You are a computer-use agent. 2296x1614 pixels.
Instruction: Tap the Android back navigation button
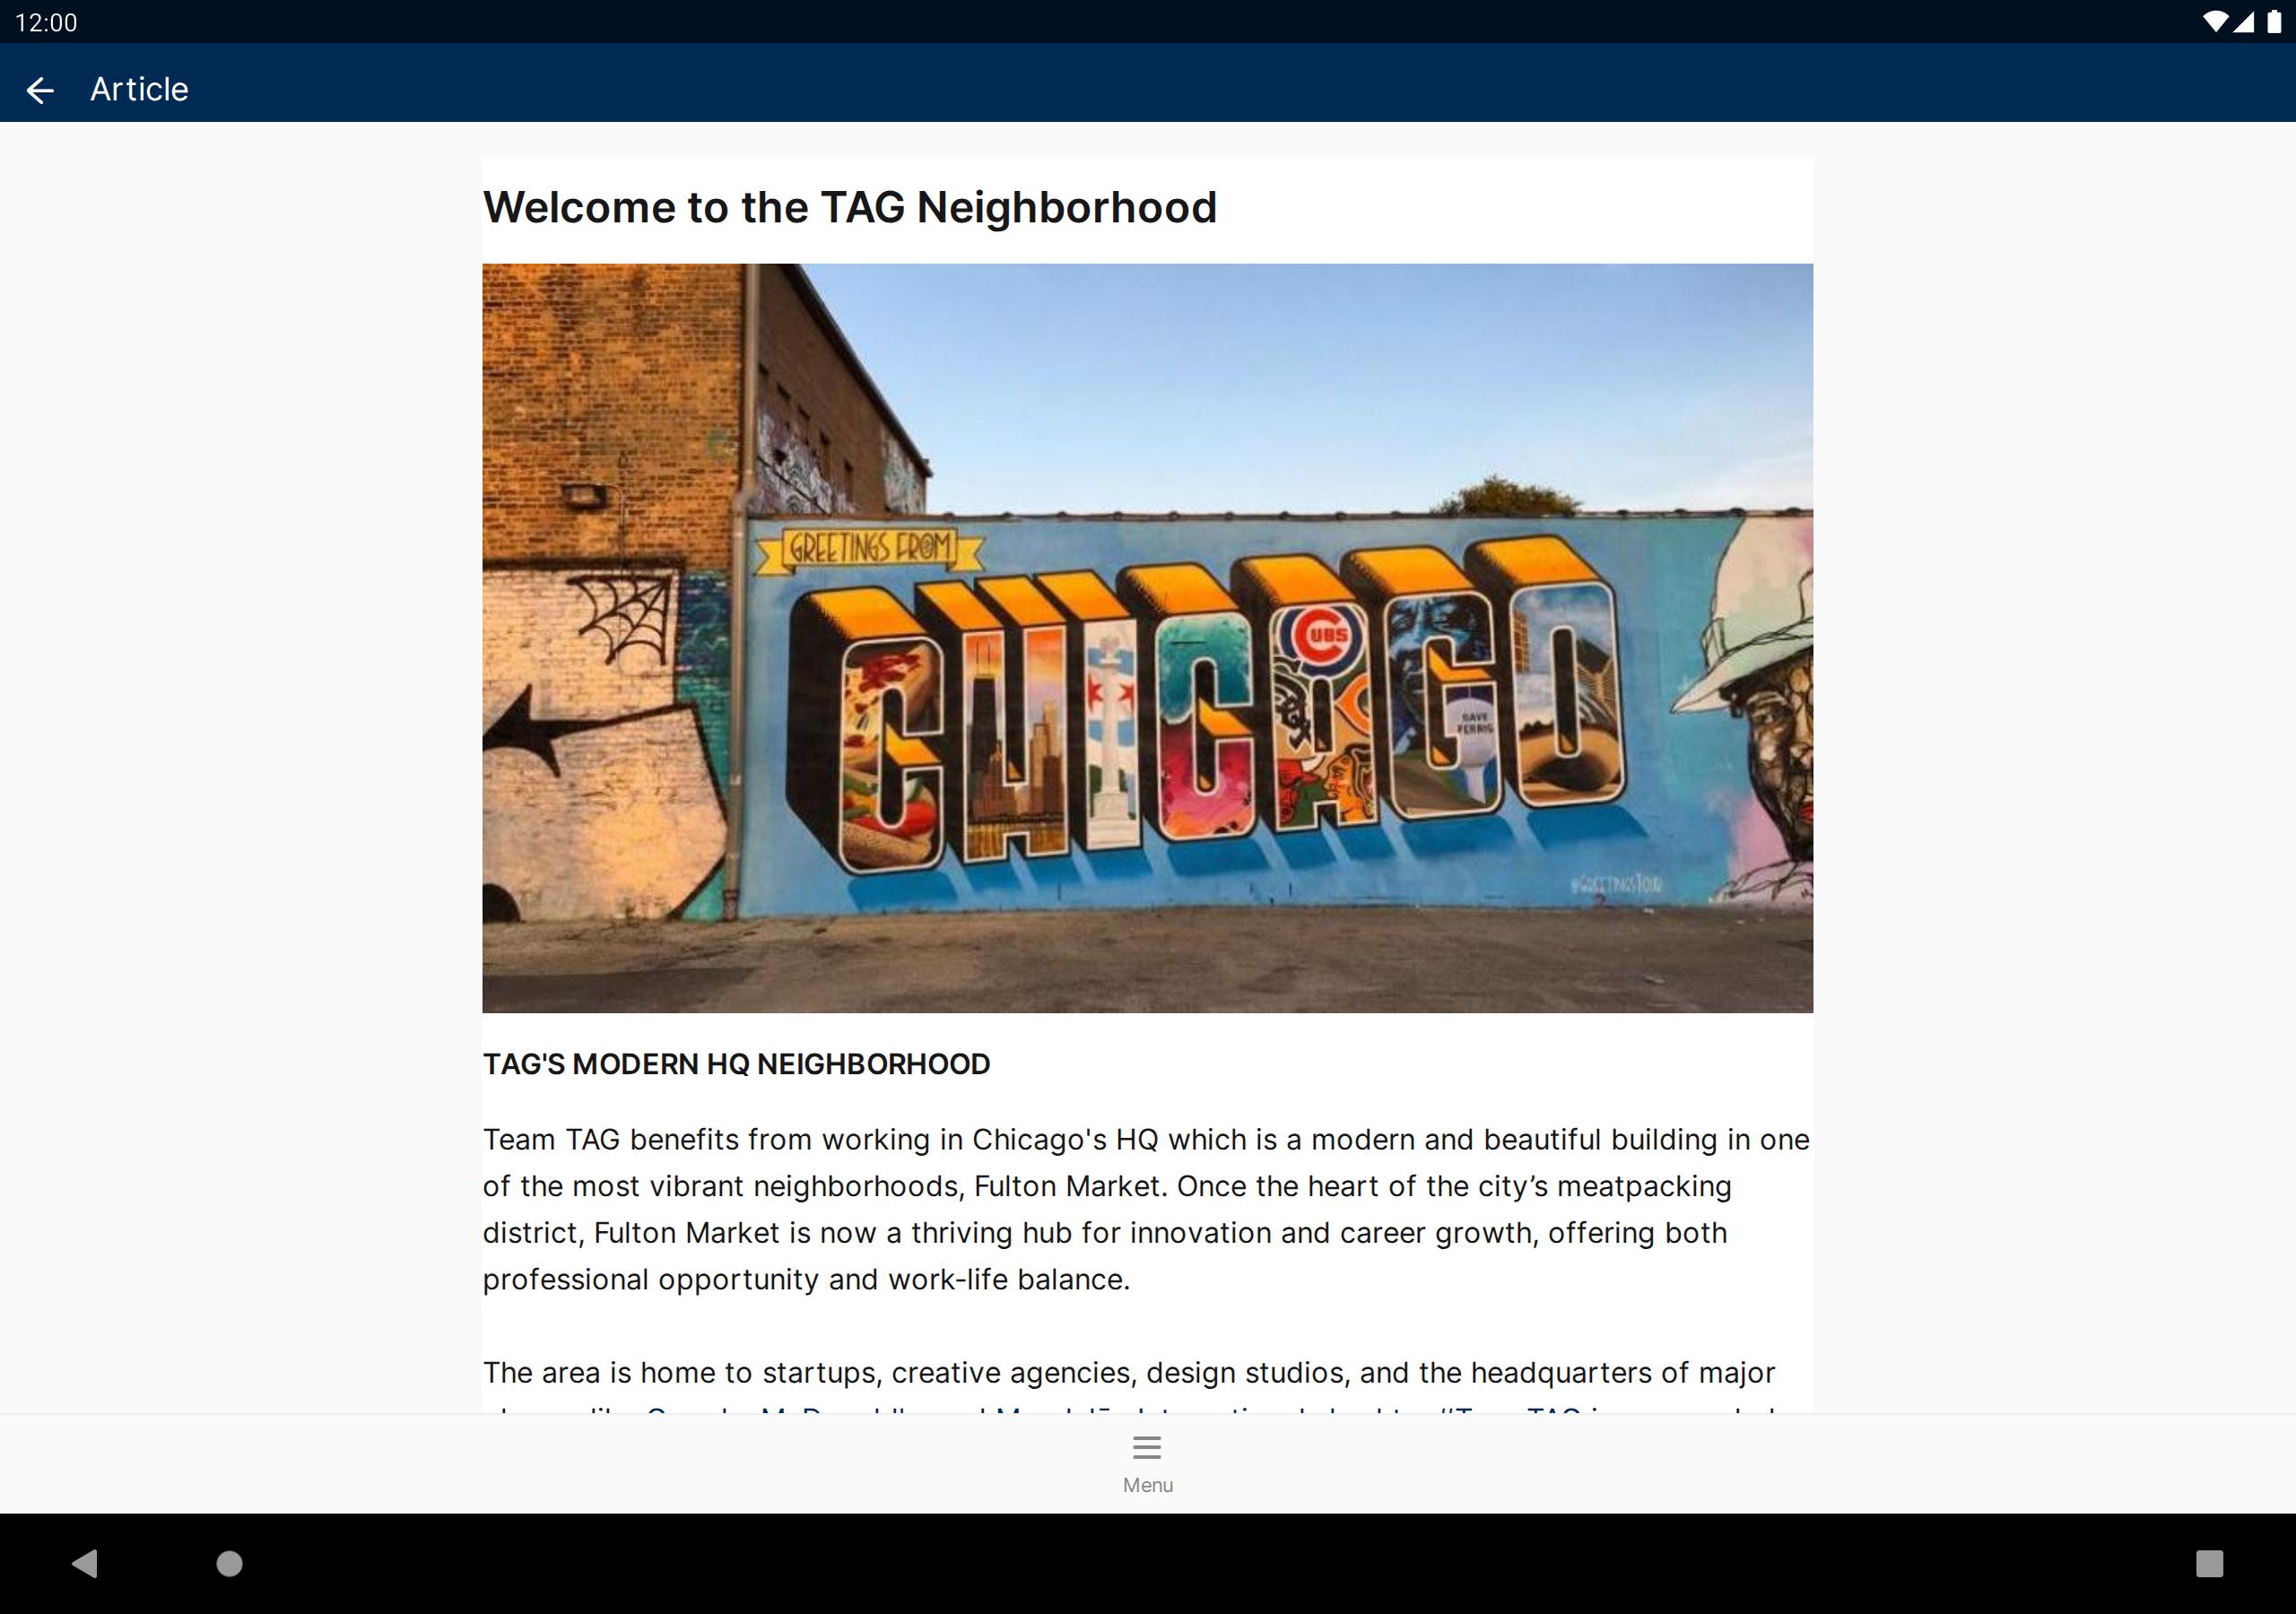pos(85,1563)
